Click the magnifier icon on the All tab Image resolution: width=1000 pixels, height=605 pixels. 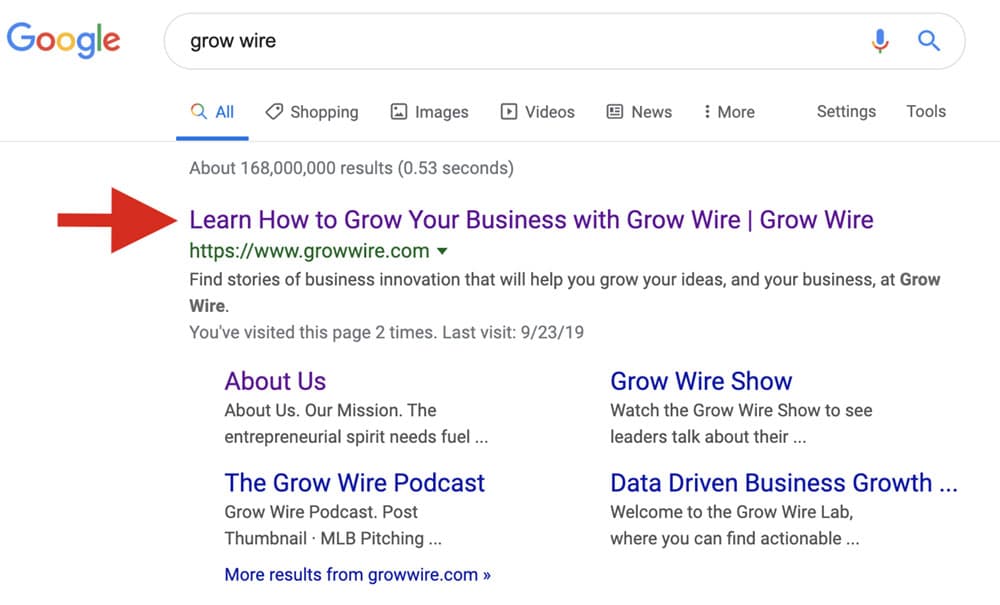199,112
